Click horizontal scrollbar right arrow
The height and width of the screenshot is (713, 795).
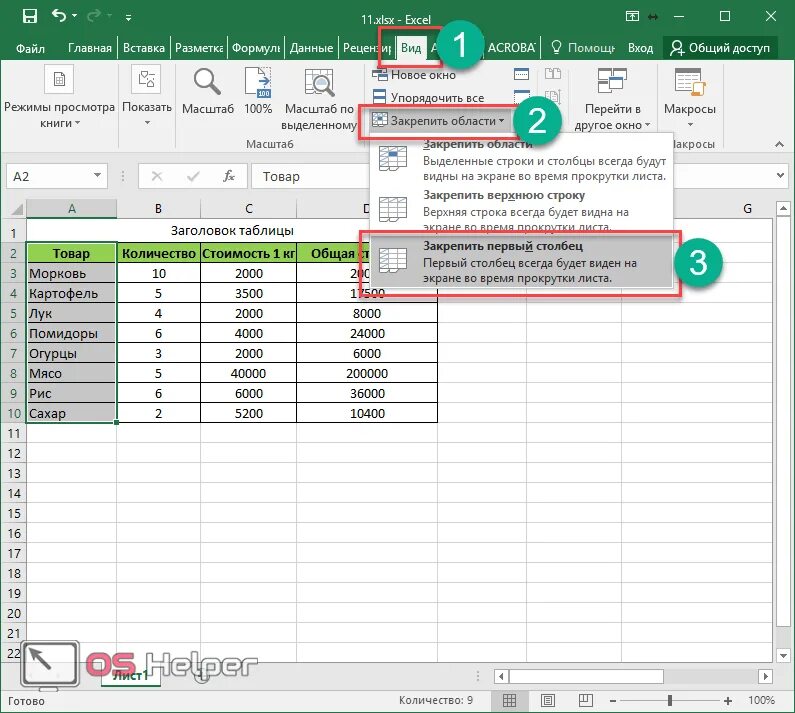click(766, 676)
